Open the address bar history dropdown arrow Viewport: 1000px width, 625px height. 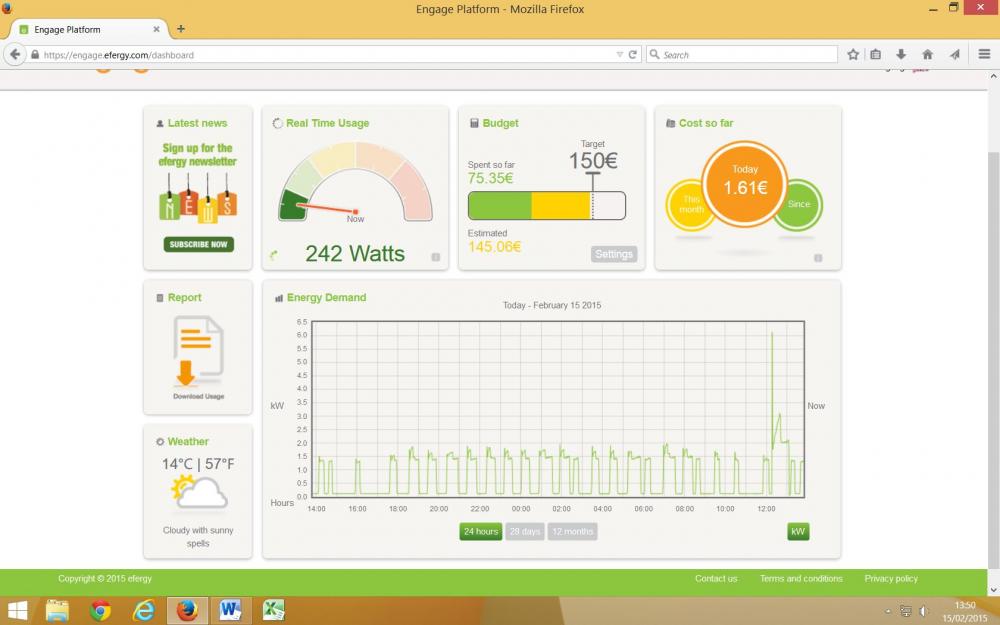click(x=619, y=55)
